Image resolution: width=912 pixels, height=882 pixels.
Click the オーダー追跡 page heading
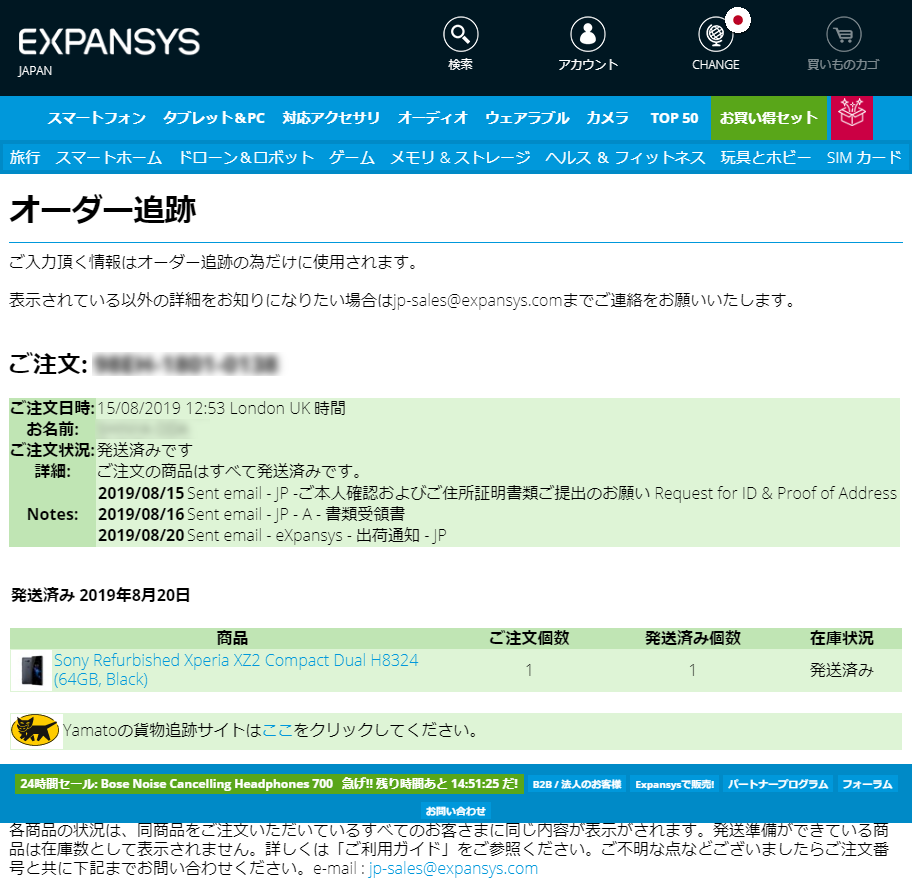(x=103, y=209)
